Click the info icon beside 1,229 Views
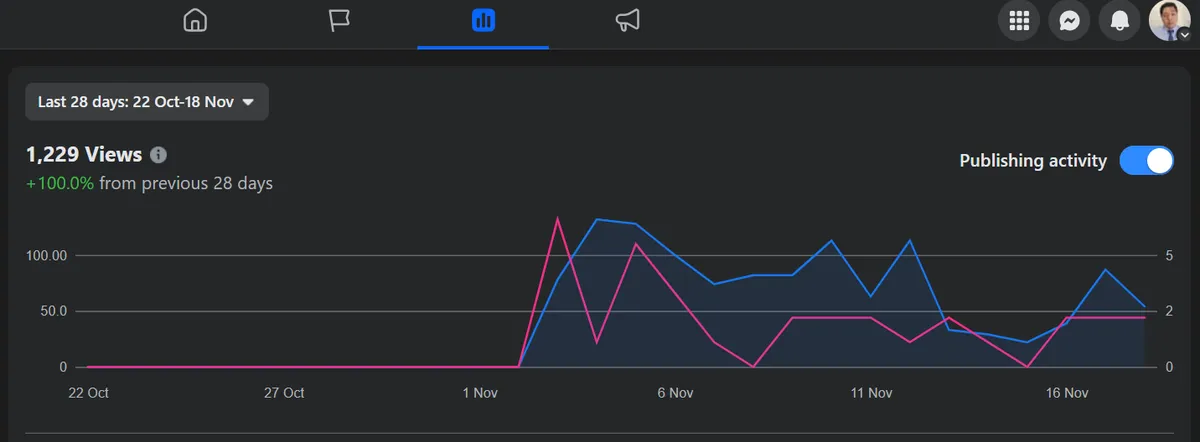Screen dimensions: 1200x442 158,155
